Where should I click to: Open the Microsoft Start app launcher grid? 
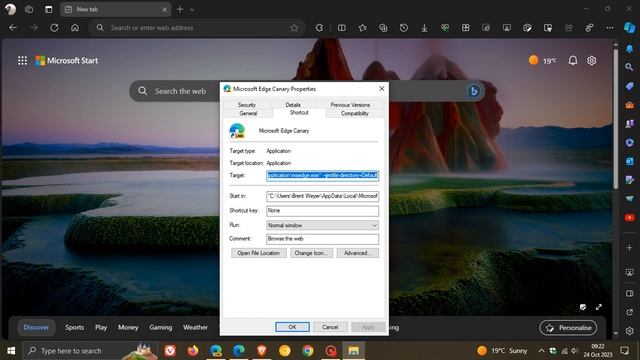tap(22, 61)
